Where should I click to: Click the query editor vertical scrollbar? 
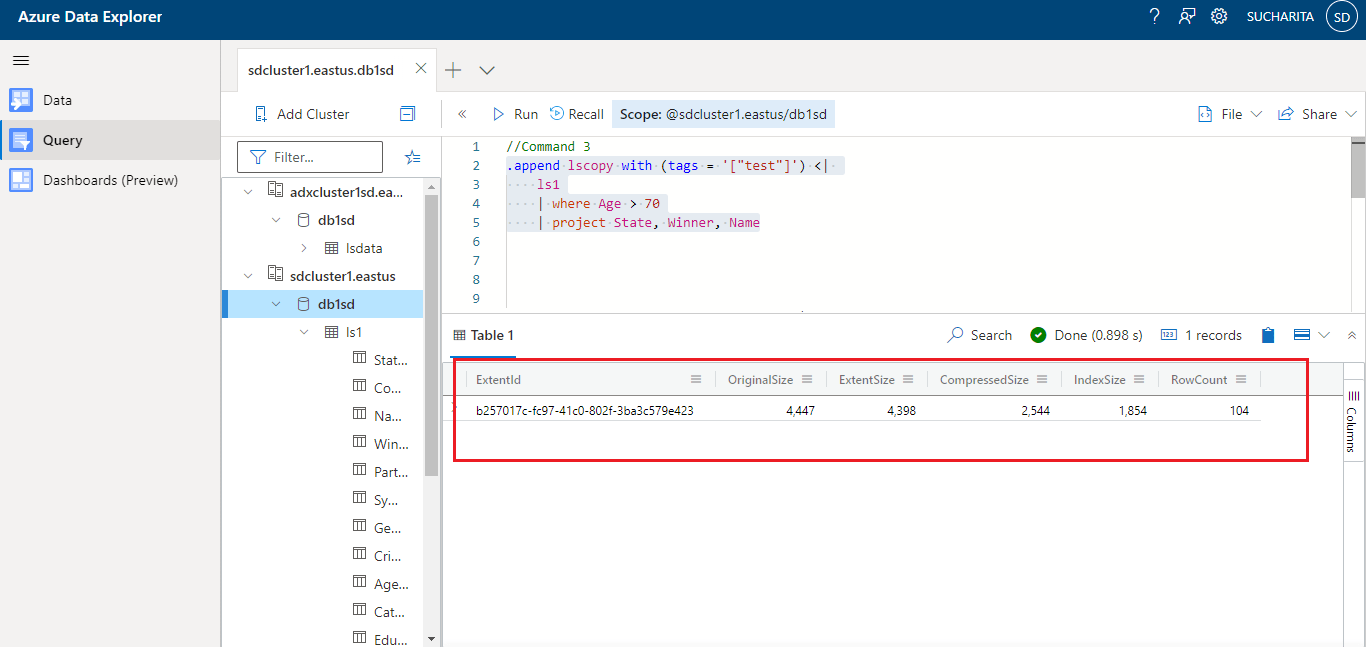click(x=1358, y=168)
